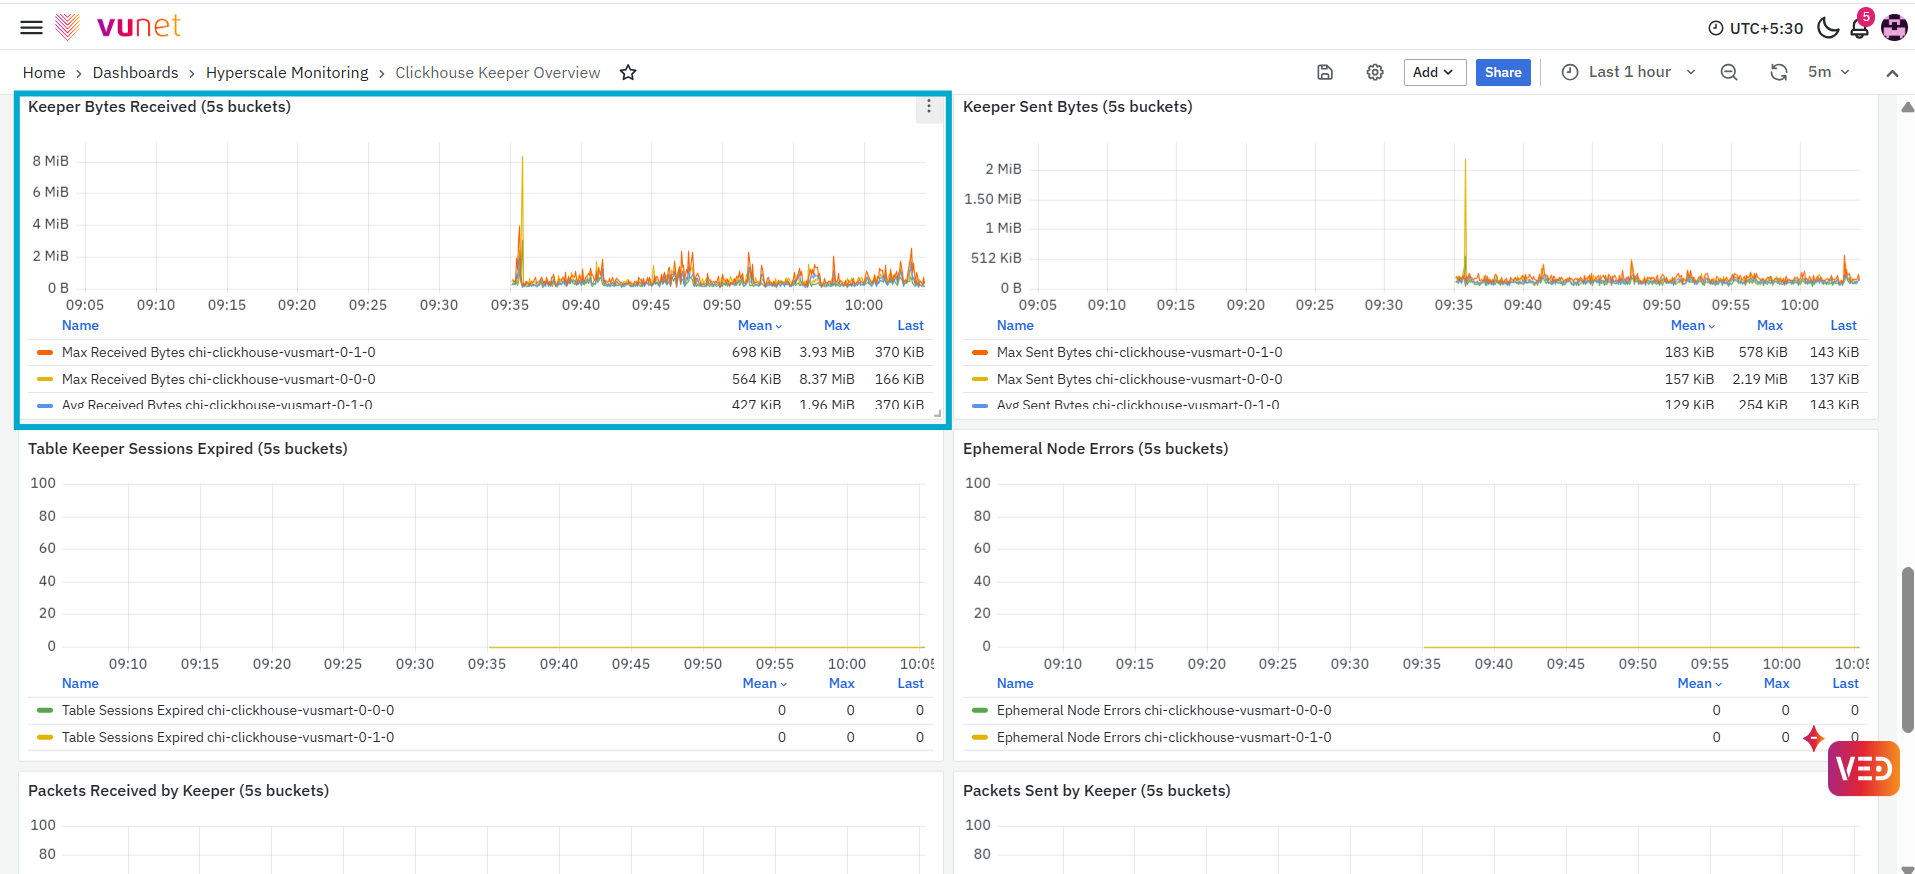Screen dimensions: 1915x874
Task: Zoom out the time range
Action: (x=1729, y=72)
